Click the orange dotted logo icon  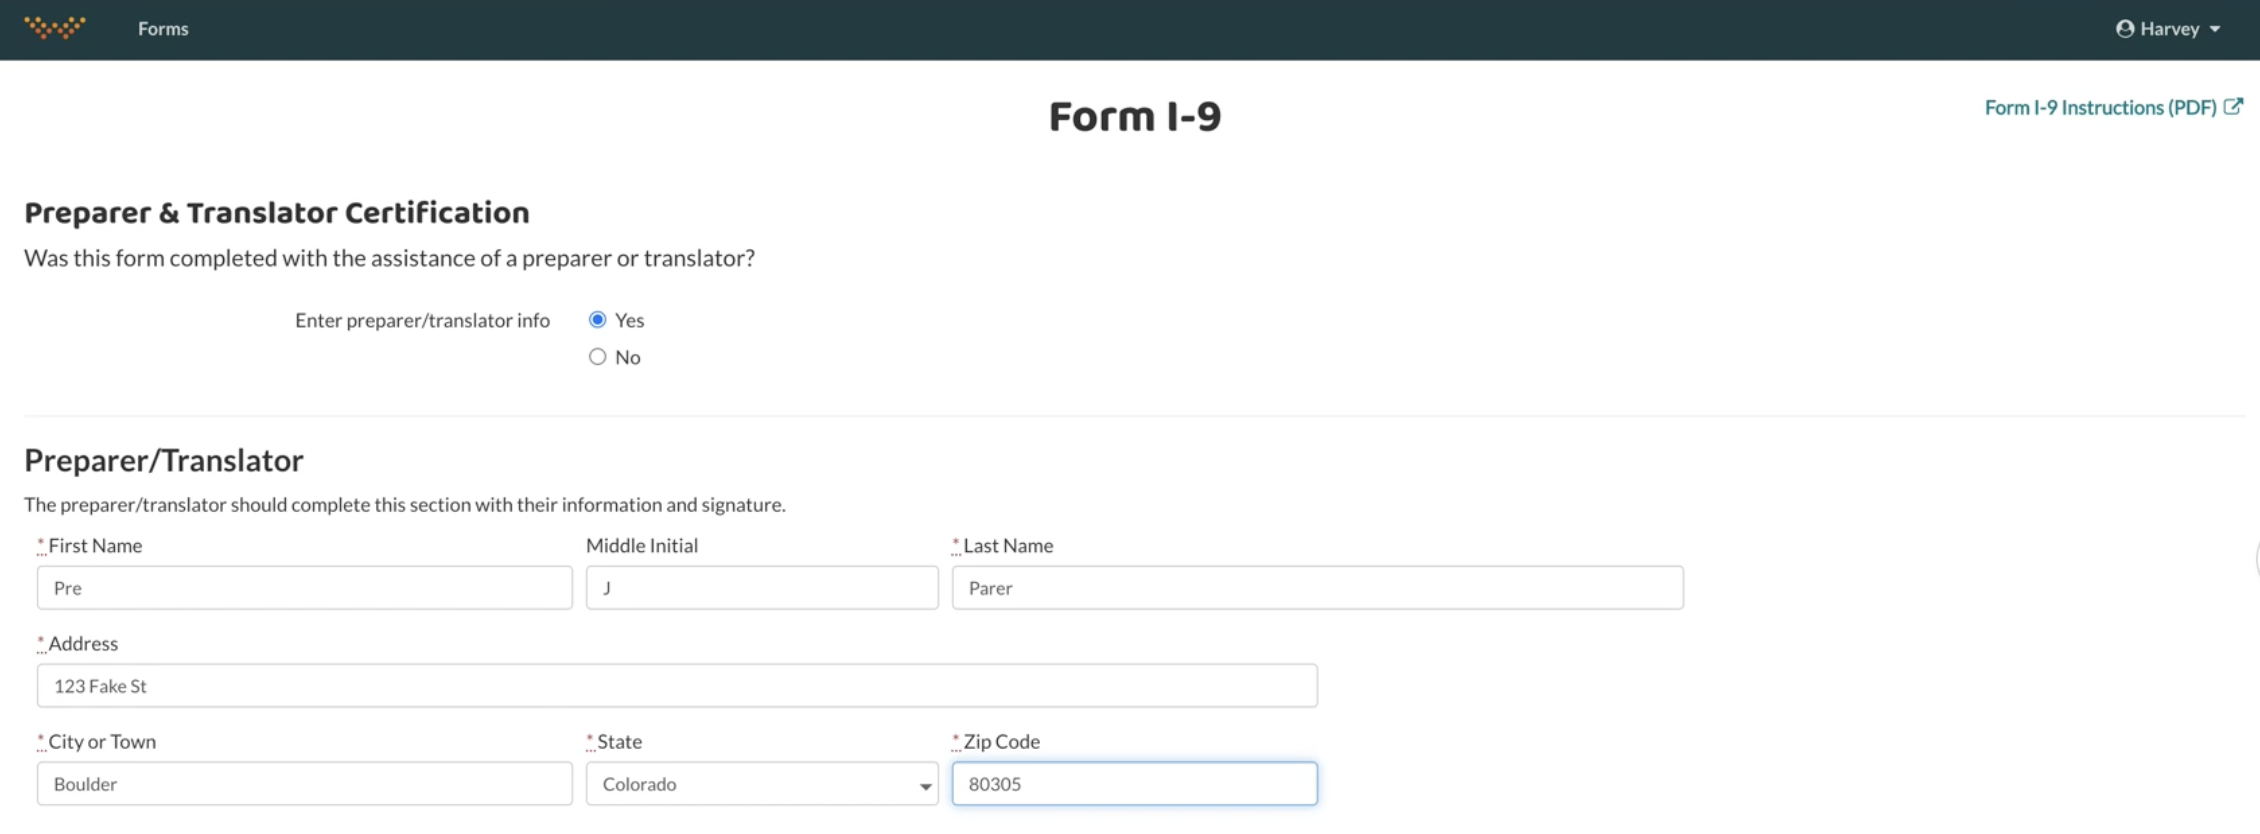click(55, 28)
